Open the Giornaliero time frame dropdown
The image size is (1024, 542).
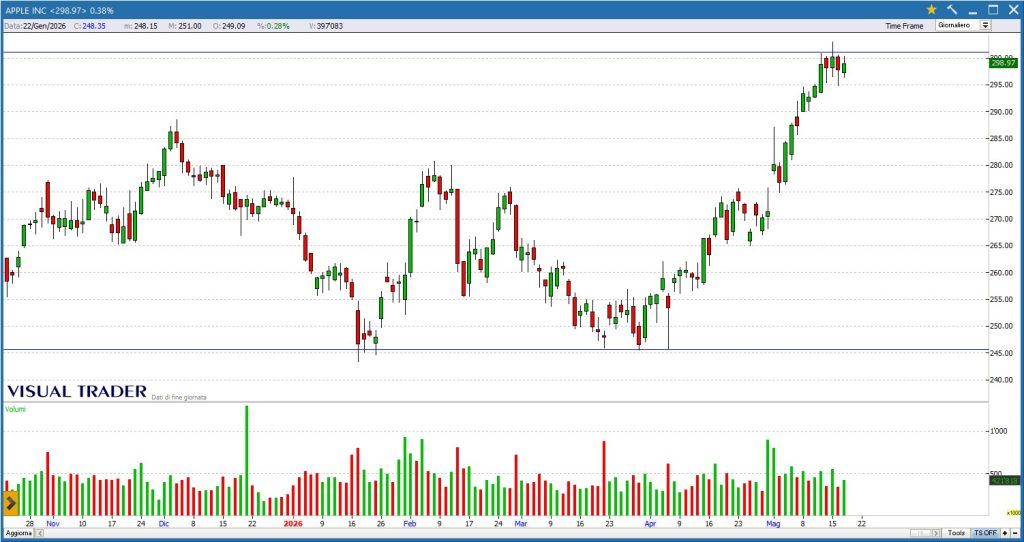[963, 25]
